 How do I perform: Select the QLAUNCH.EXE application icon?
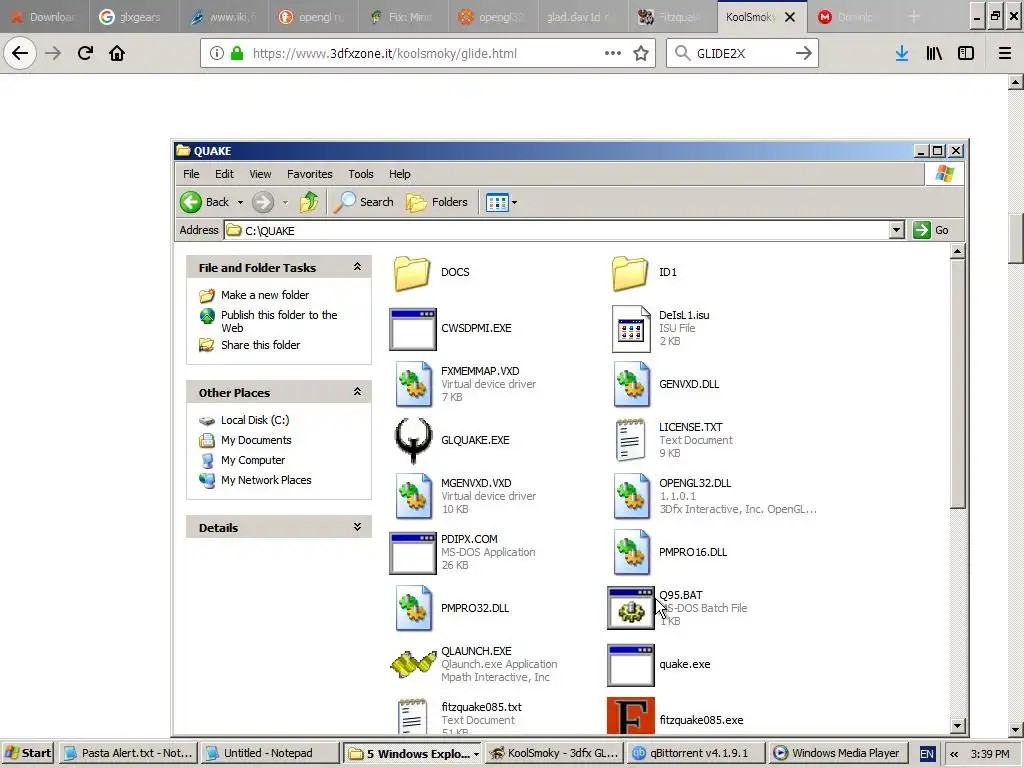point(413,664)
